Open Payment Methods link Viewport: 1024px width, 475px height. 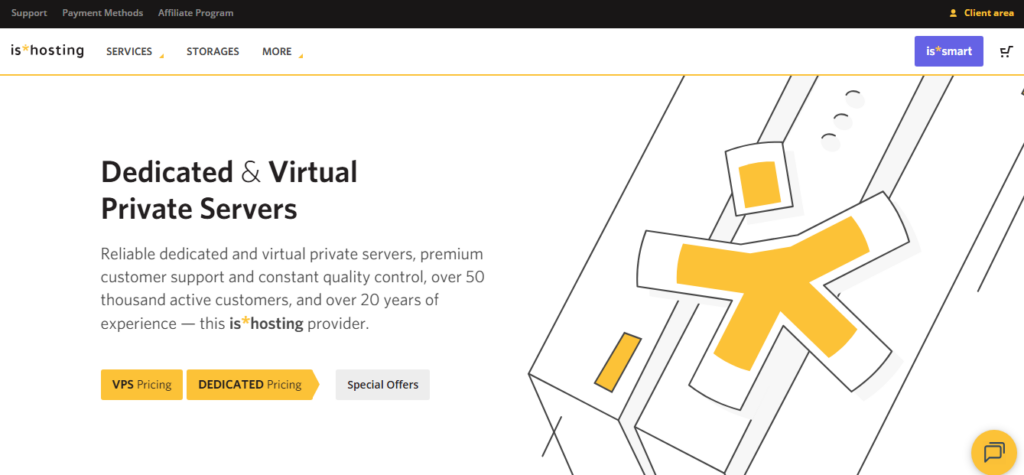103,13
